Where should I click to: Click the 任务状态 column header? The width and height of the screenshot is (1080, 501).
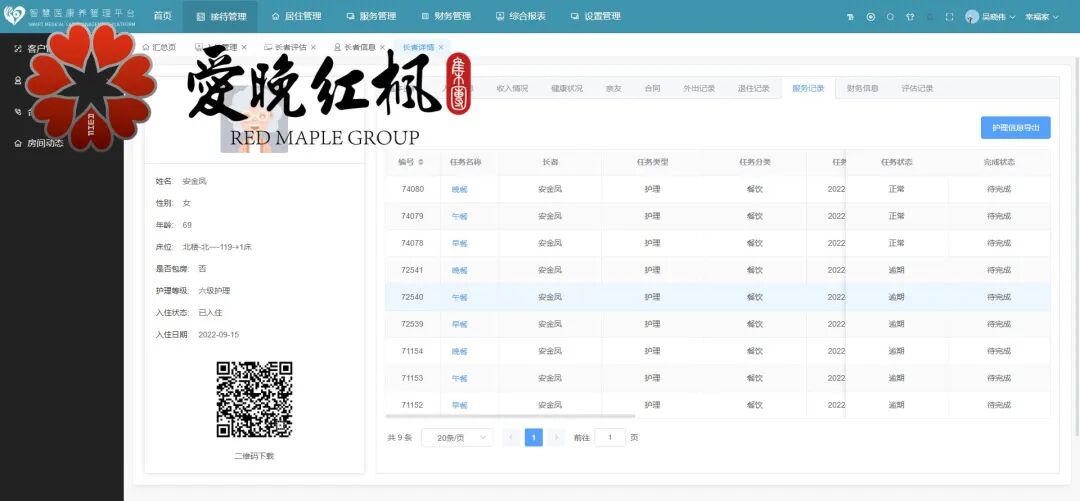pyautogui.click(x=897, y=162)
